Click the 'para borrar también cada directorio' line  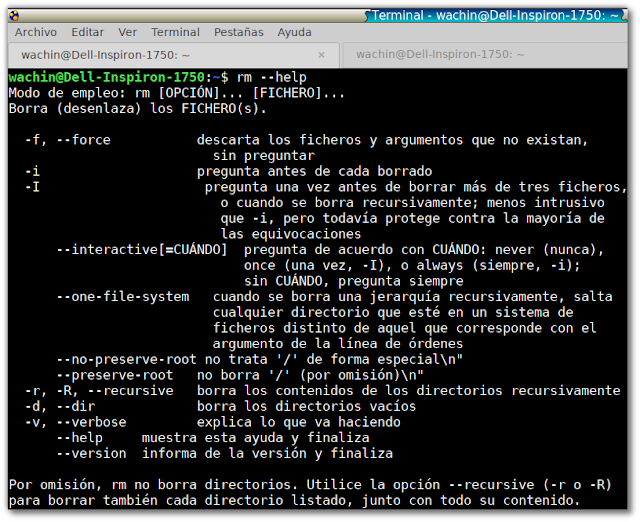294,500
